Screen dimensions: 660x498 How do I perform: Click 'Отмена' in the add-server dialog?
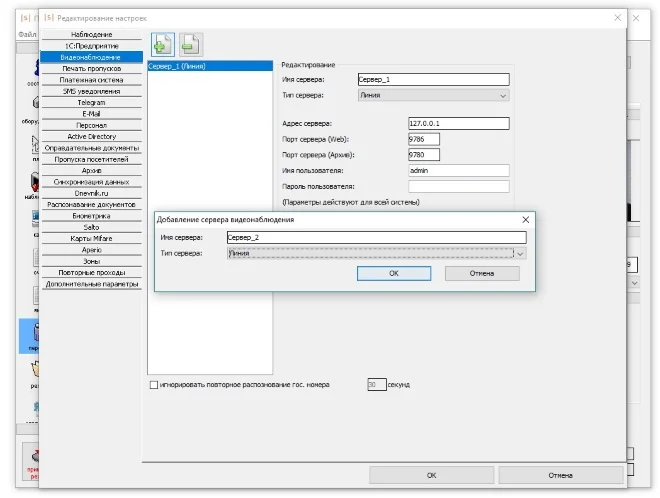pos(482,273)
